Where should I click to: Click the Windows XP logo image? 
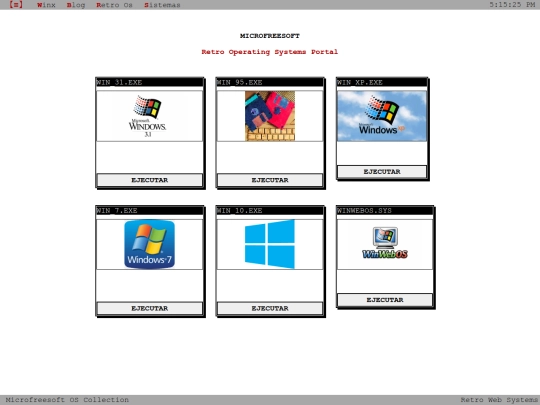coord(382,116)
